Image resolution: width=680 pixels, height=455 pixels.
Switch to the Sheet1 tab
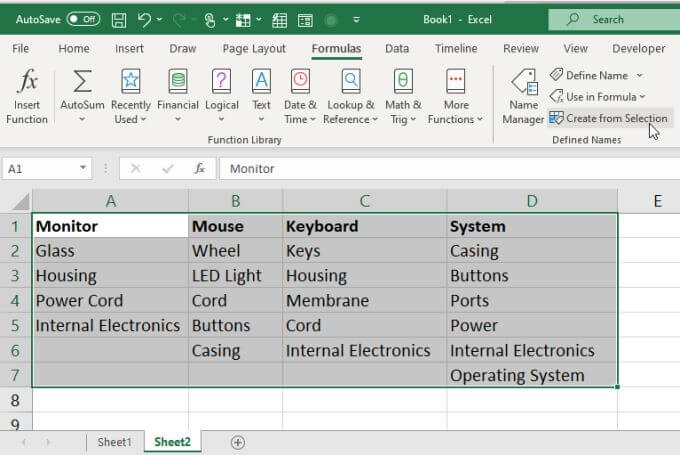(x=114, y=442)
